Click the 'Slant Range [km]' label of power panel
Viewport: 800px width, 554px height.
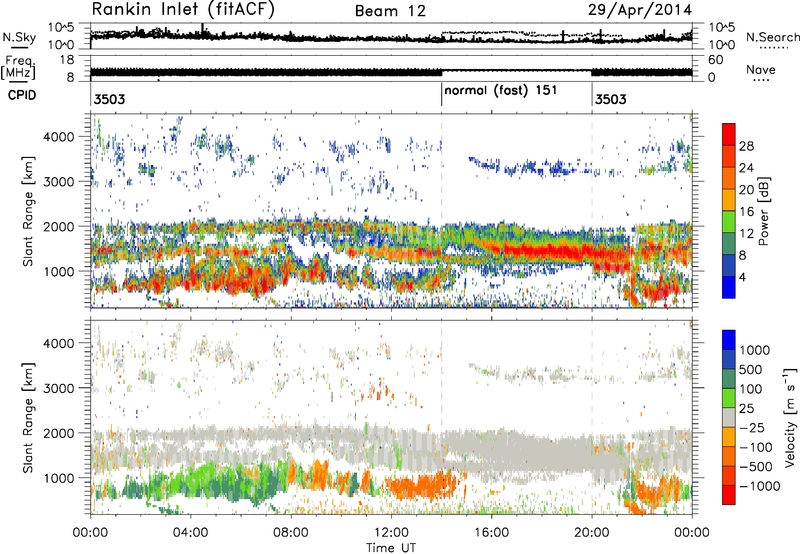pos(28,211)
